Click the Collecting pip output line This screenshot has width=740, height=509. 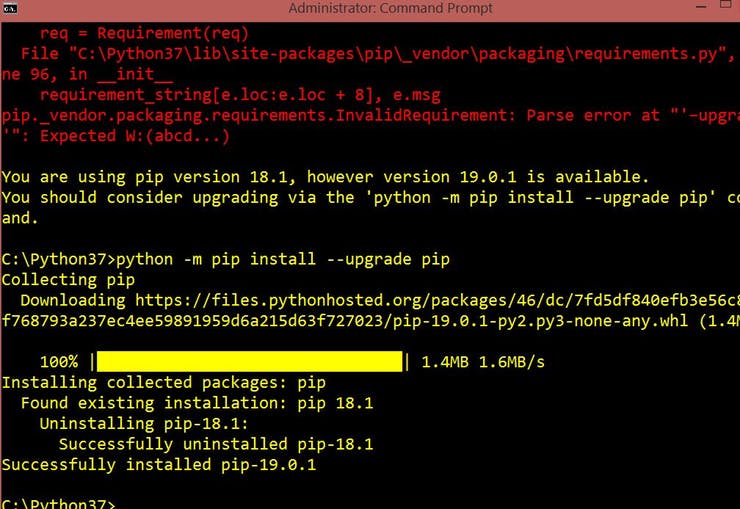[x=68, y=280]
